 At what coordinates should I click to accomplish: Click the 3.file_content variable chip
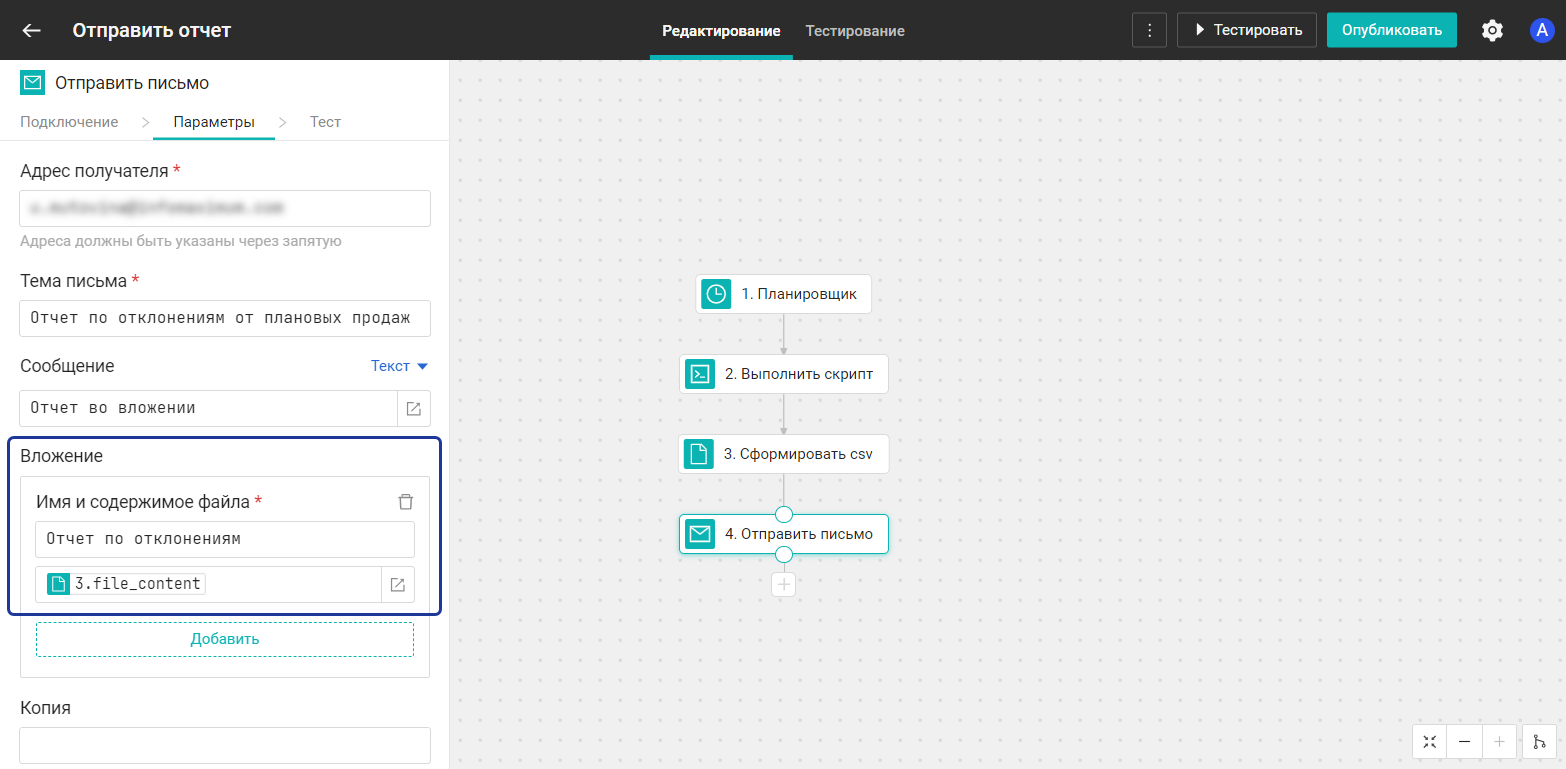[x=126, y=584]
